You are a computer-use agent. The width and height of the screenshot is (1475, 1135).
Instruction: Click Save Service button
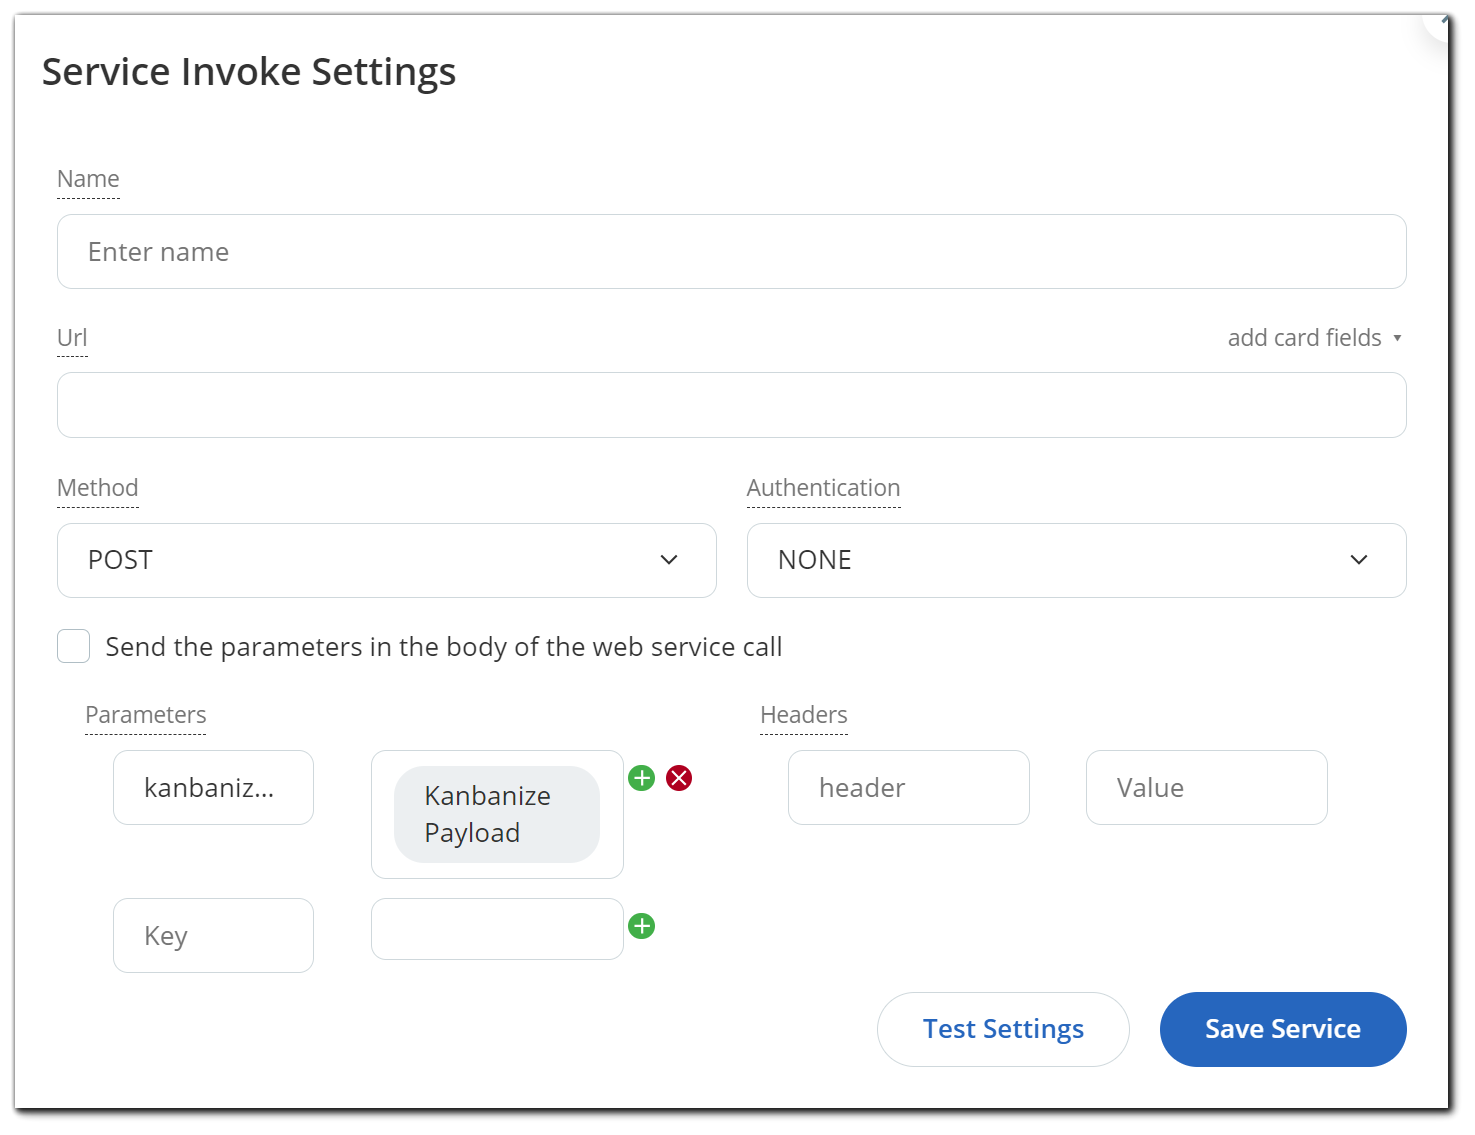click(1283, 1029)
